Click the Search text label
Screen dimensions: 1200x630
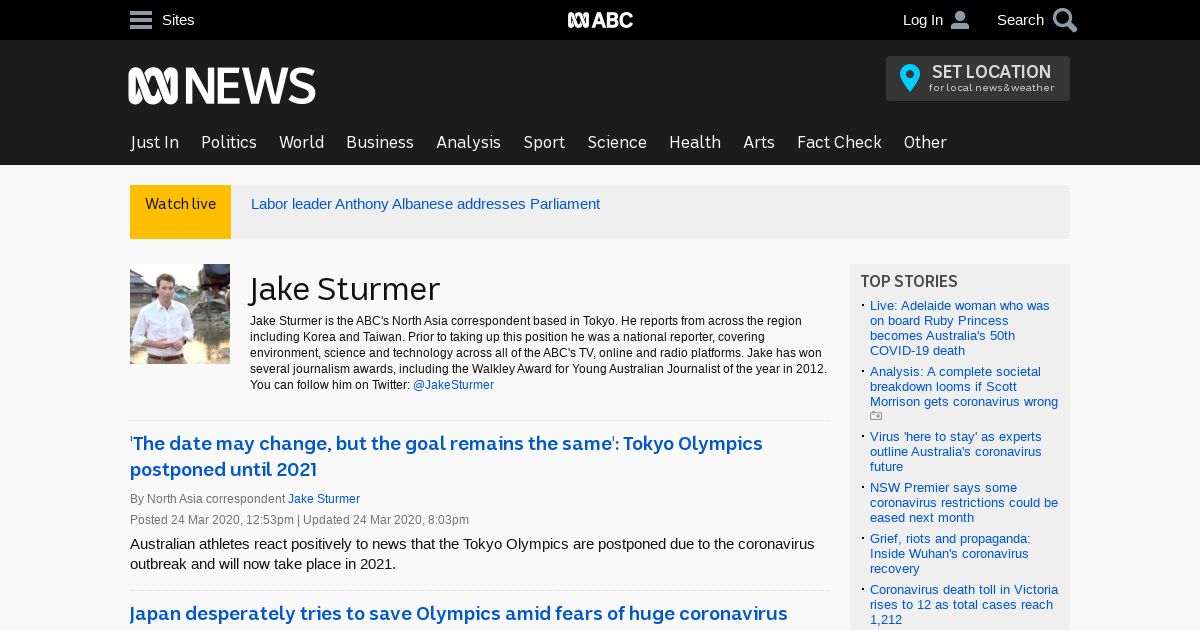tap(1020, 20)
